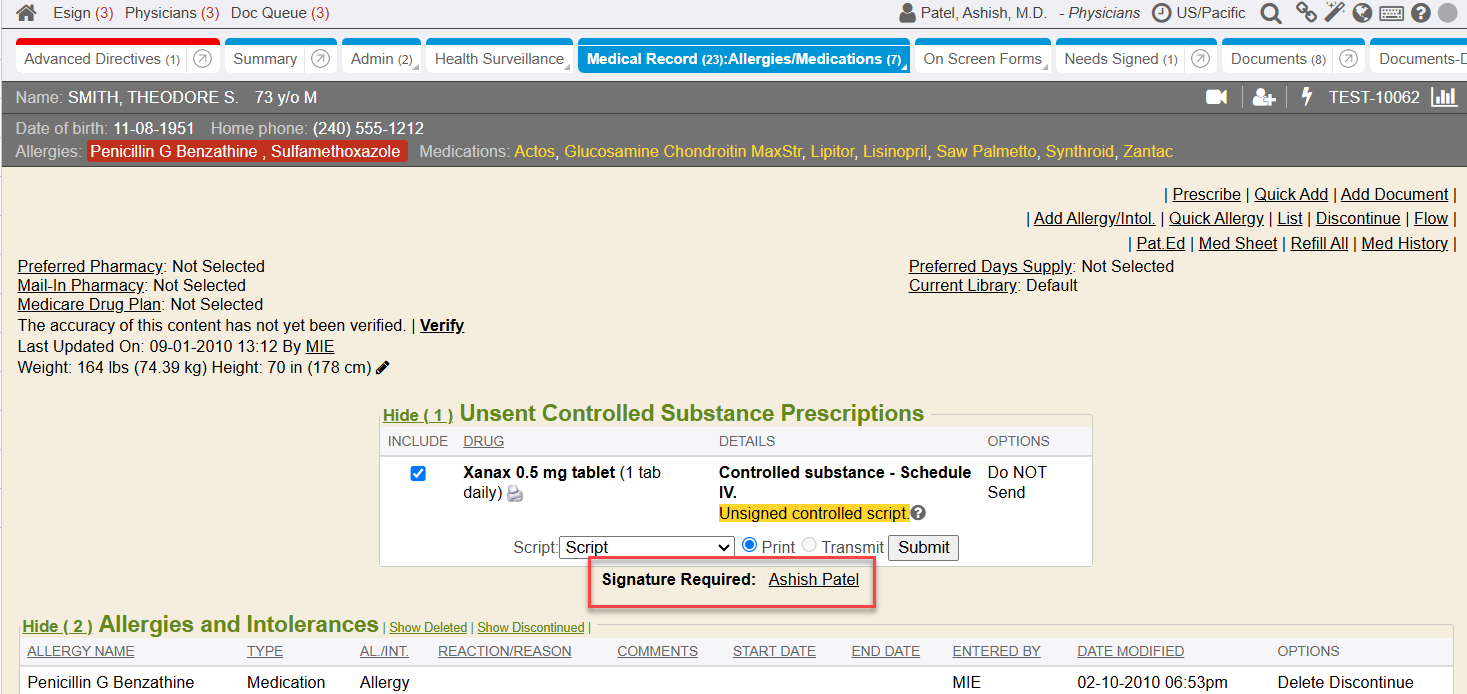
Task: Click the Prescribe link
Action: tap(1206, 194)
